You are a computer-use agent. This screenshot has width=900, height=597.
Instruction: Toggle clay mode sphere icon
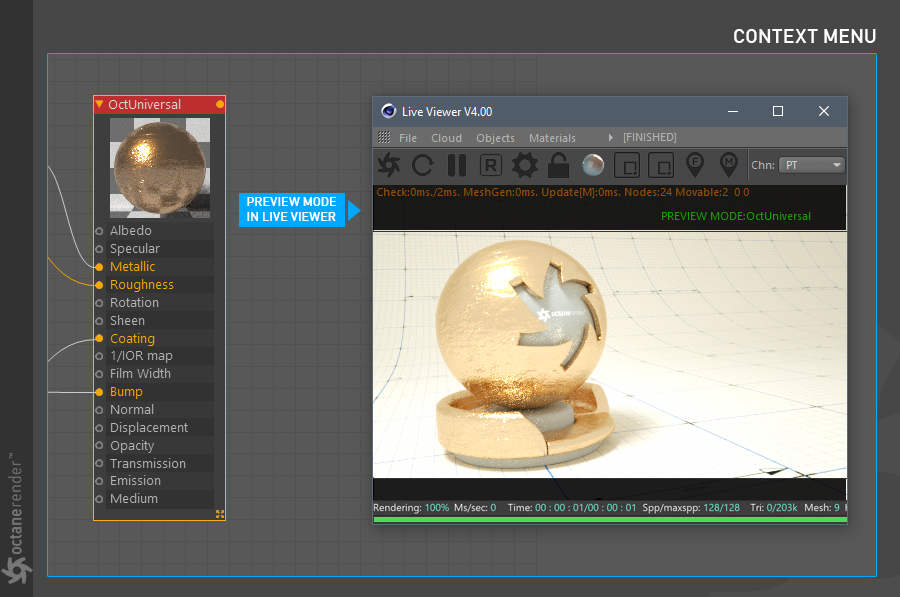[592, 165]
